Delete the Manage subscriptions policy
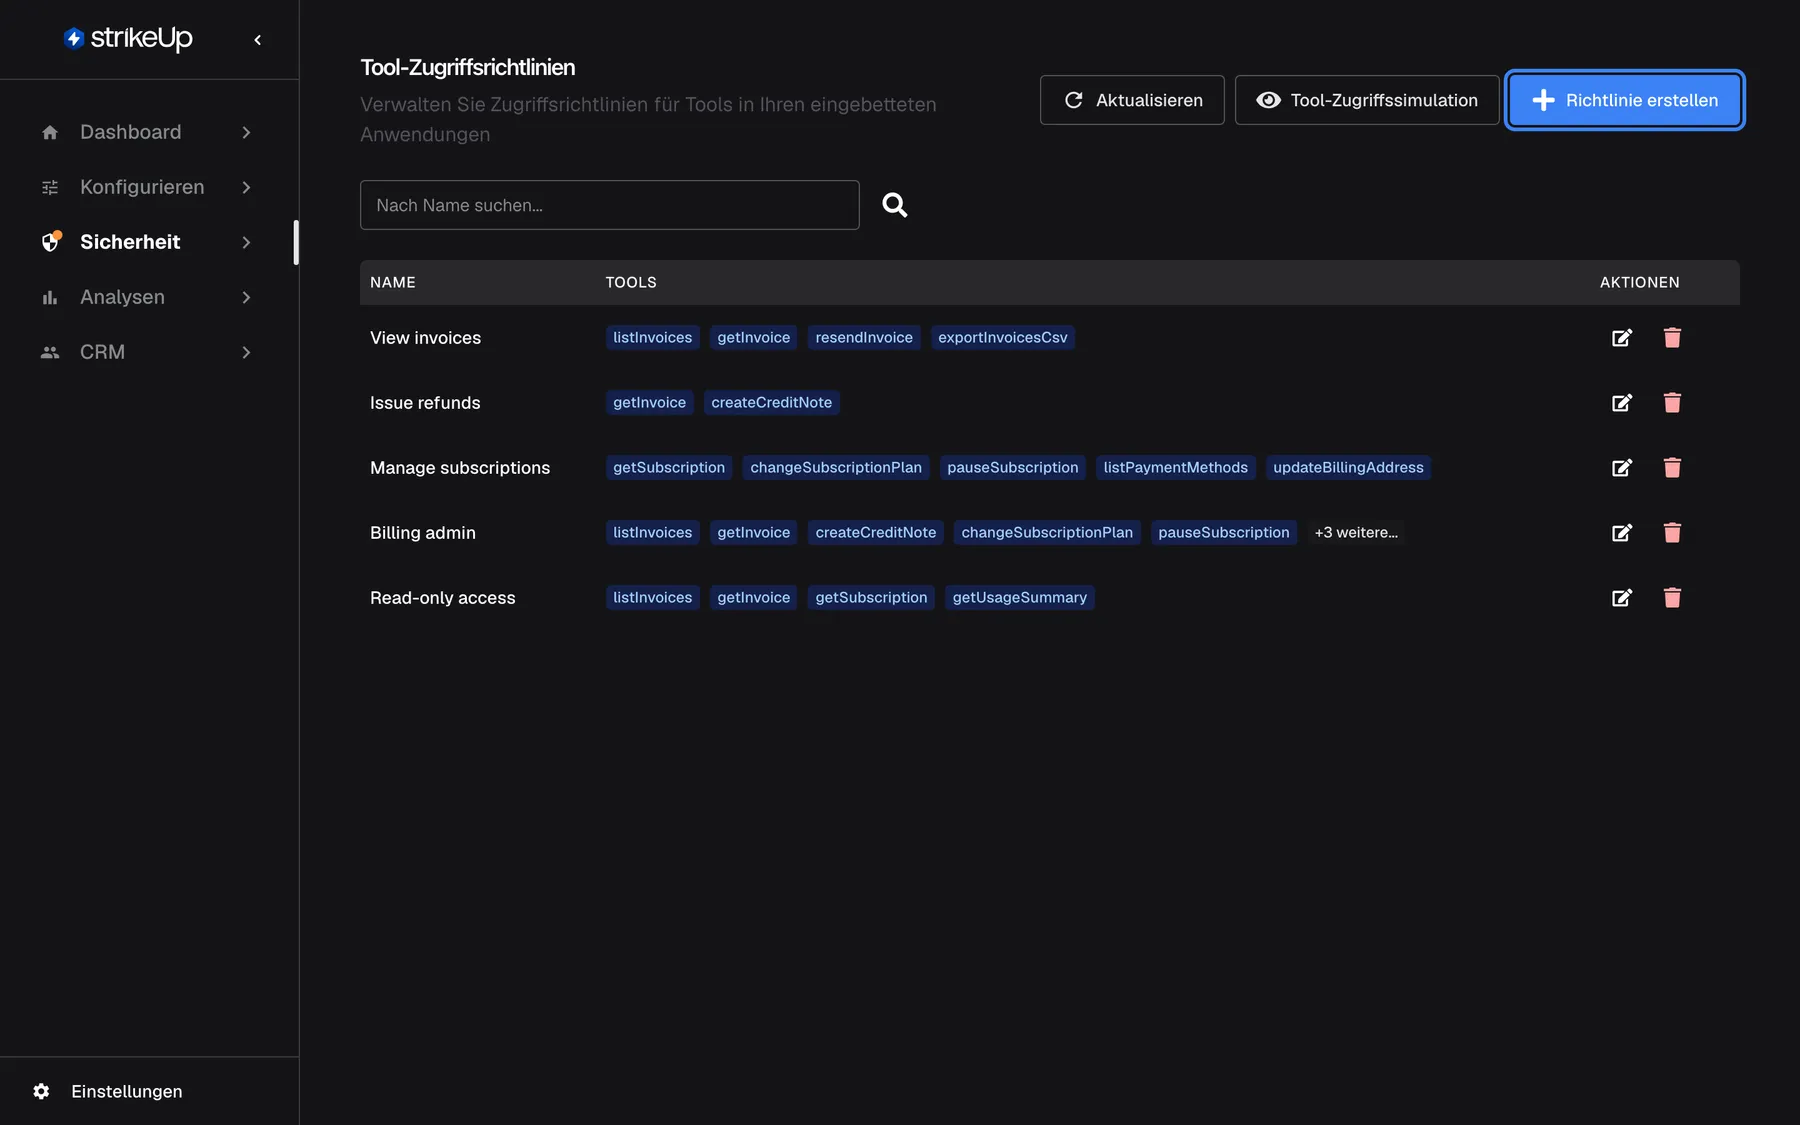This screenshot has width=1800, height=1125. (x=1672, y=468)
